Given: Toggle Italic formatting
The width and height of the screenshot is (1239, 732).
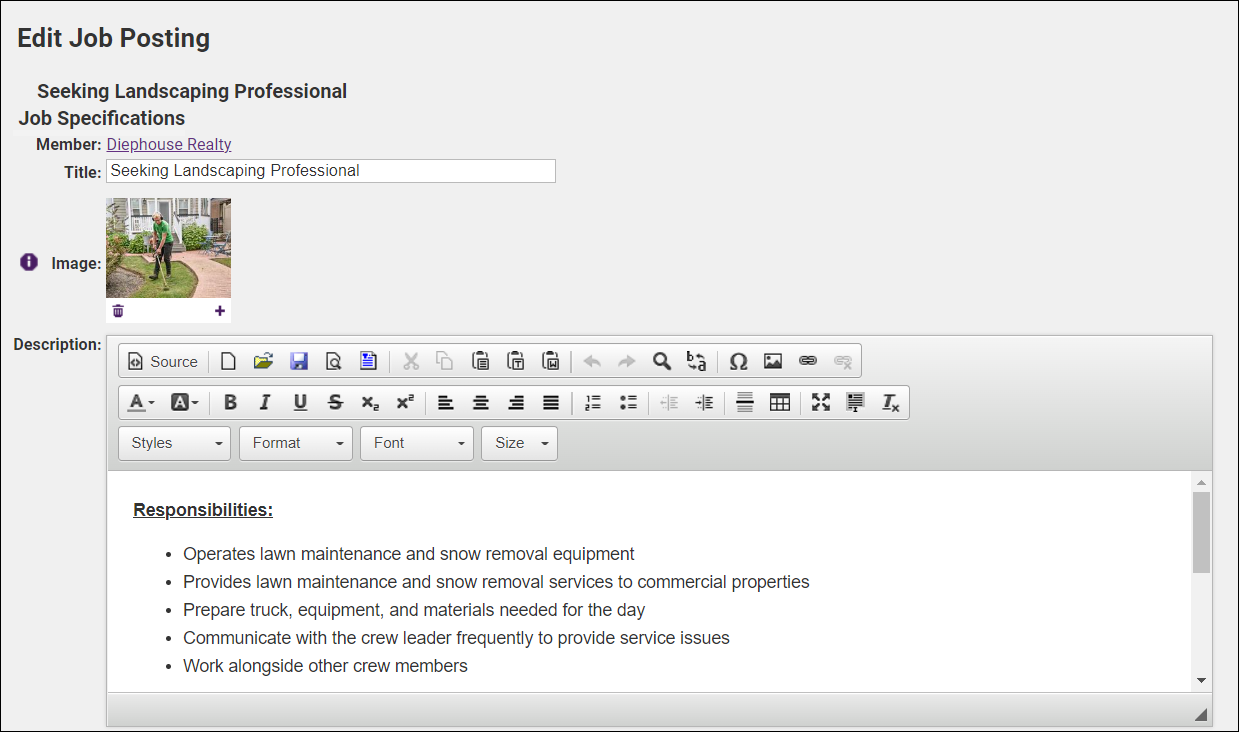Looking at the screenshot, I should pos(265,403).
